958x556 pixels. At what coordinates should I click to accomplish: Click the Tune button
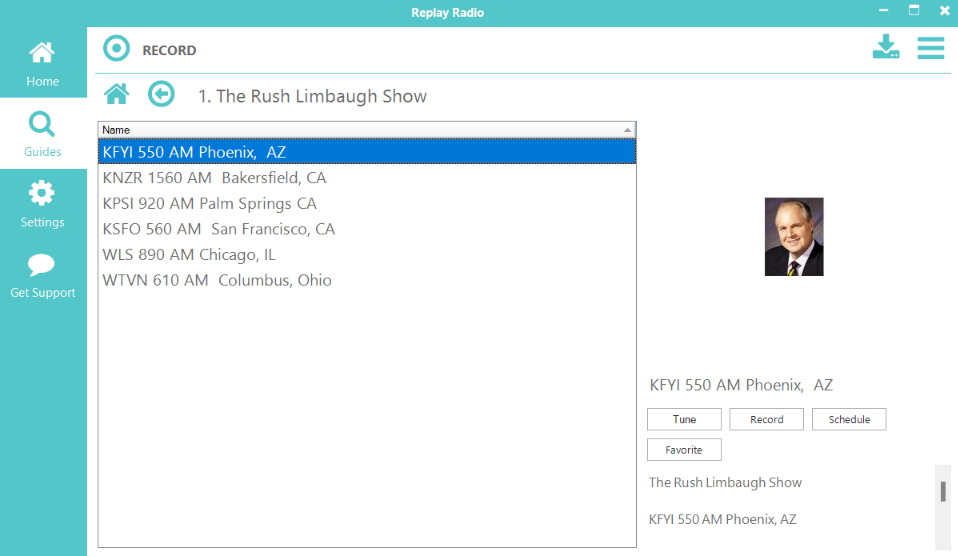pos(684,419)
